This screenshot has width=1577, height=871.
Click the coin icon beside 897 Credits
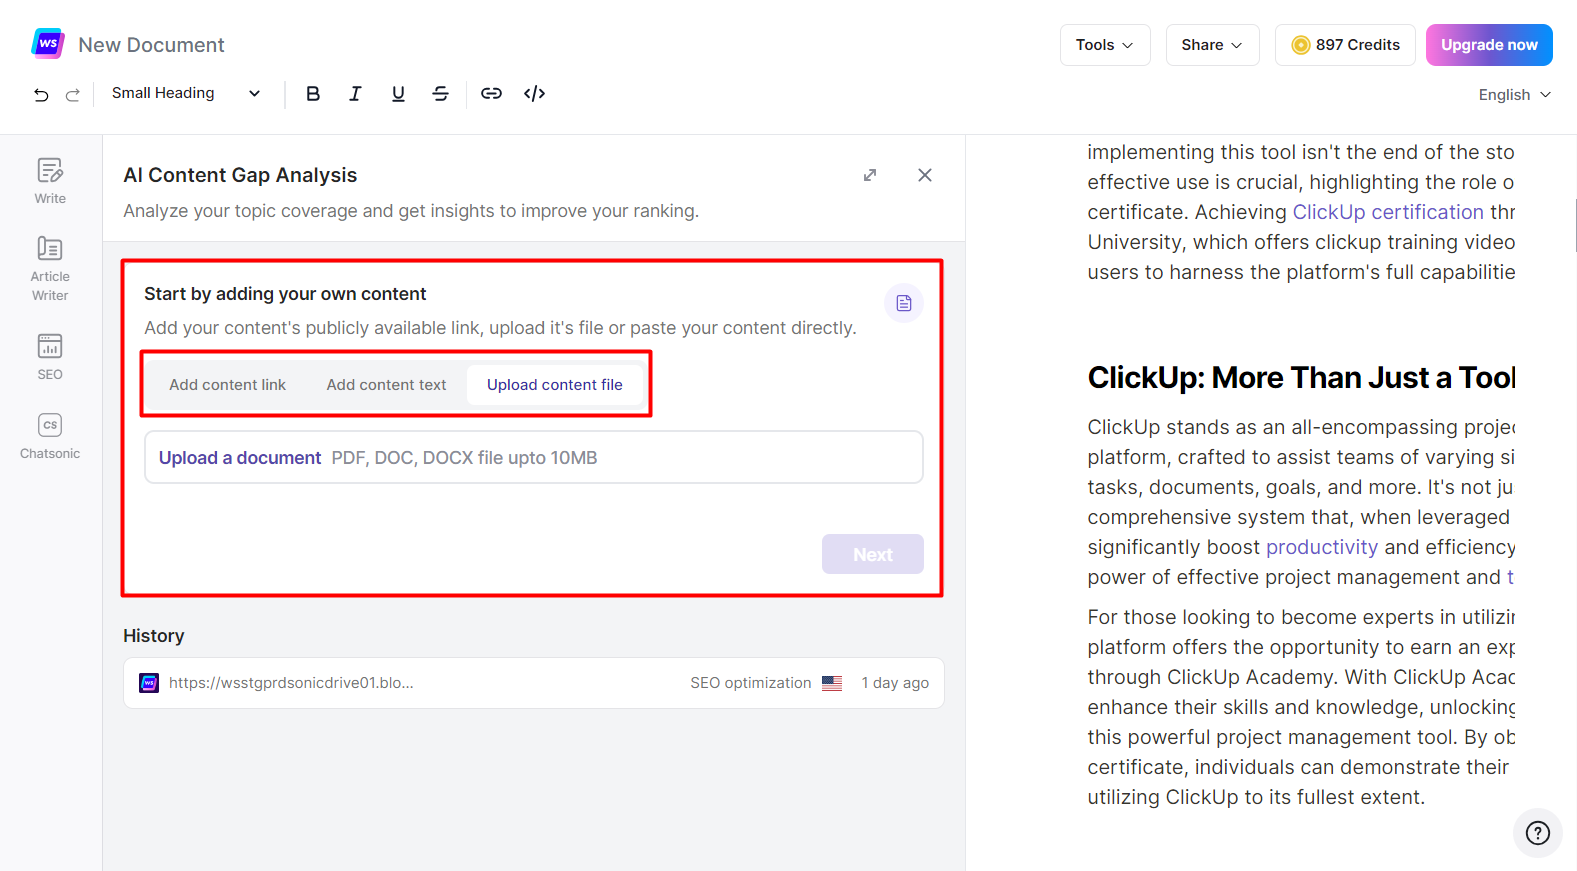tap(1301, 45)
